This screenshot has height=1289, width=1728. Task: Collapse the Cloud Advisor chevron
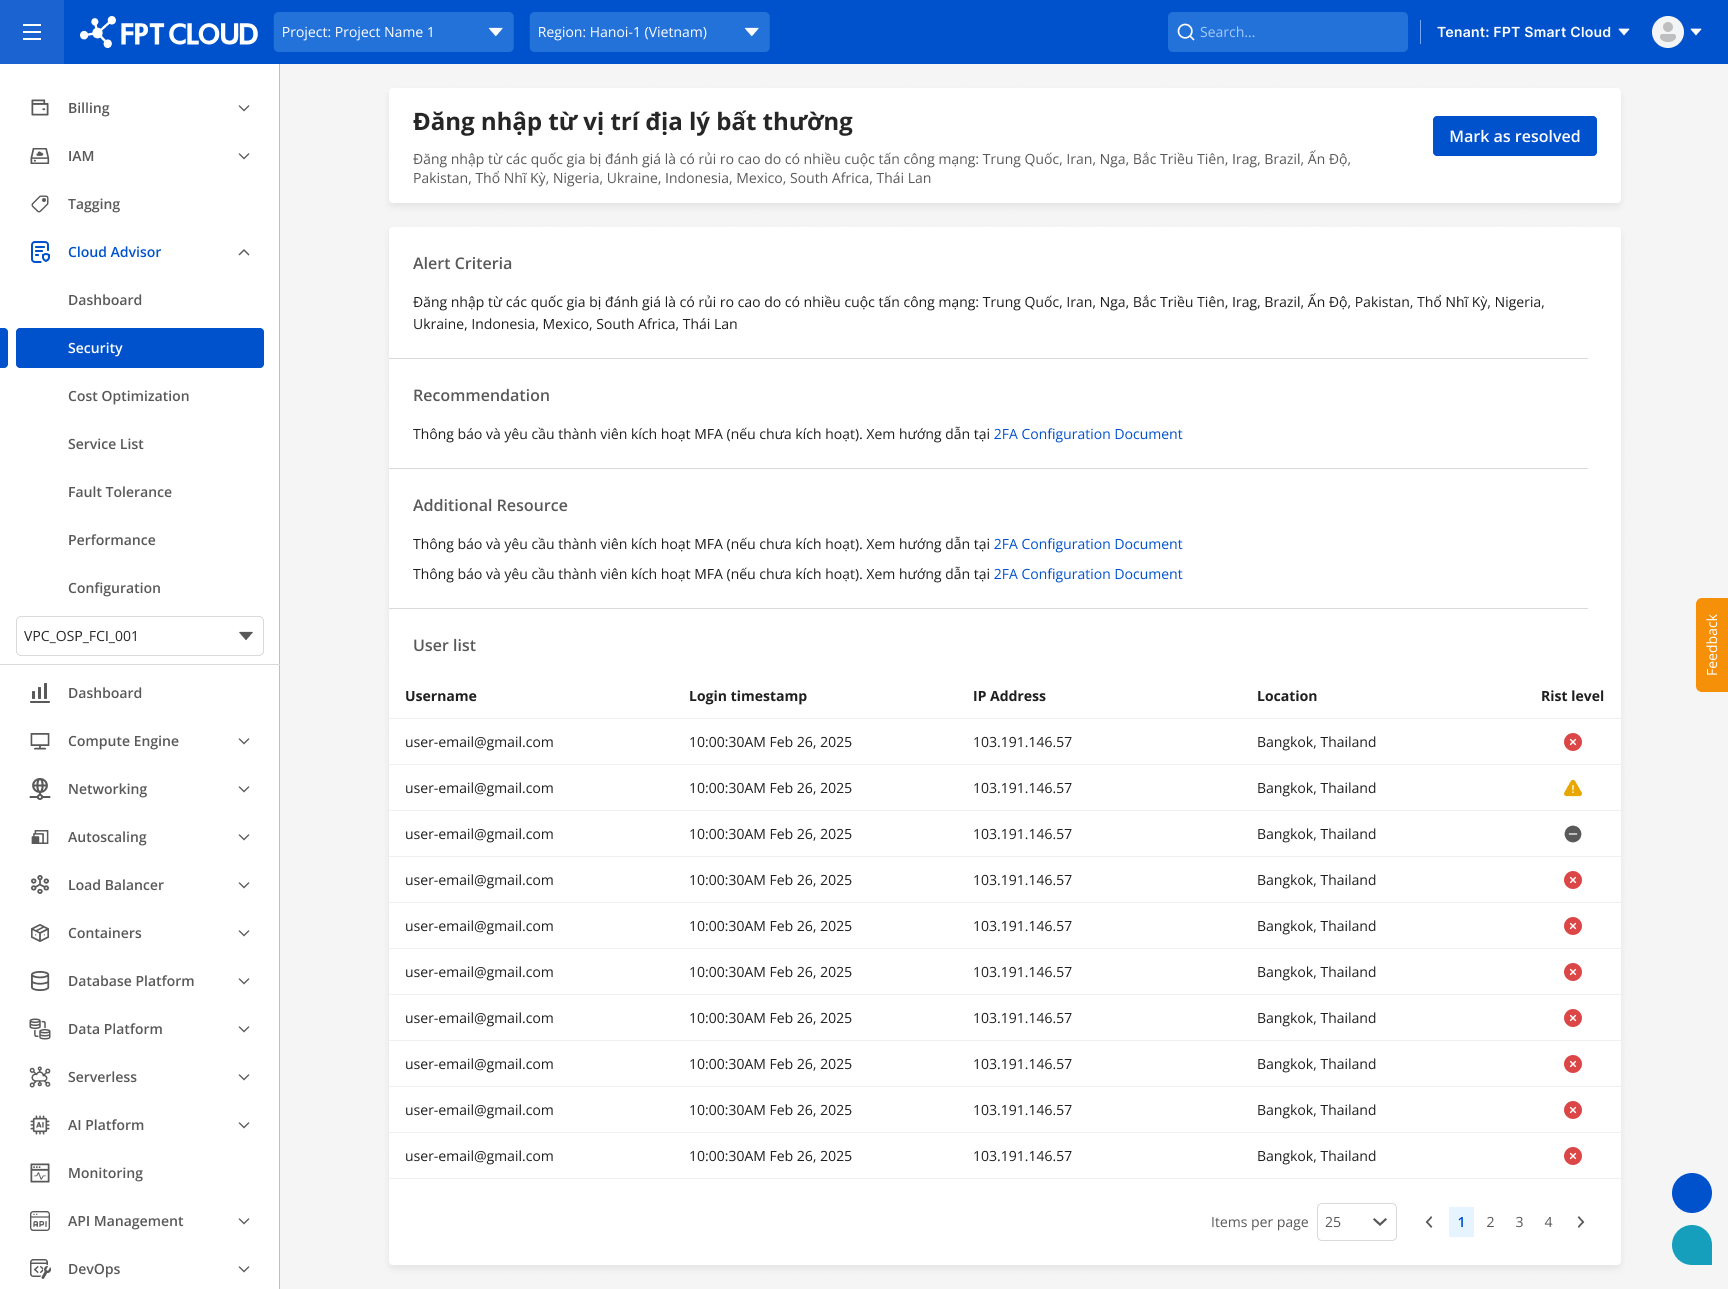pyautogui.click(x=244, y=252)
